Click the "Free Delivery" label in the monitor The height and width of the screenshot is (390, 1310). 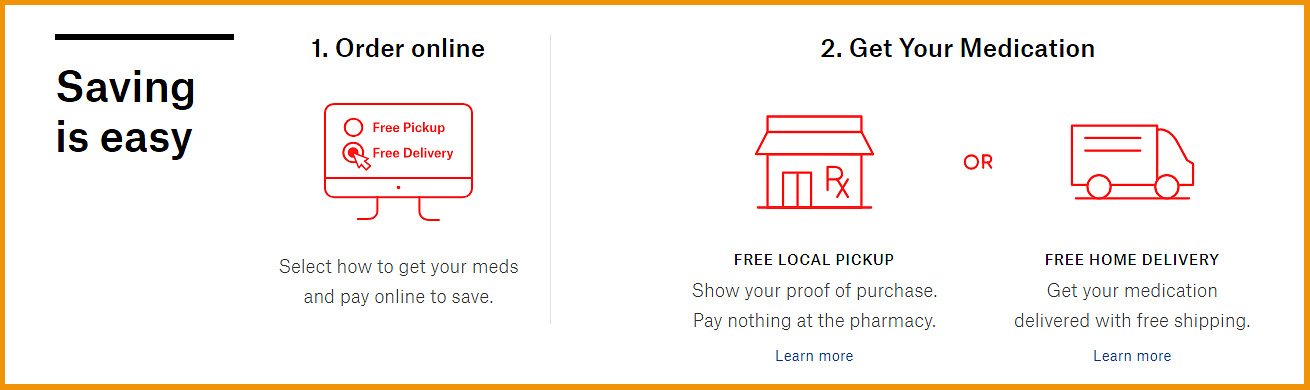pos(413,153)
